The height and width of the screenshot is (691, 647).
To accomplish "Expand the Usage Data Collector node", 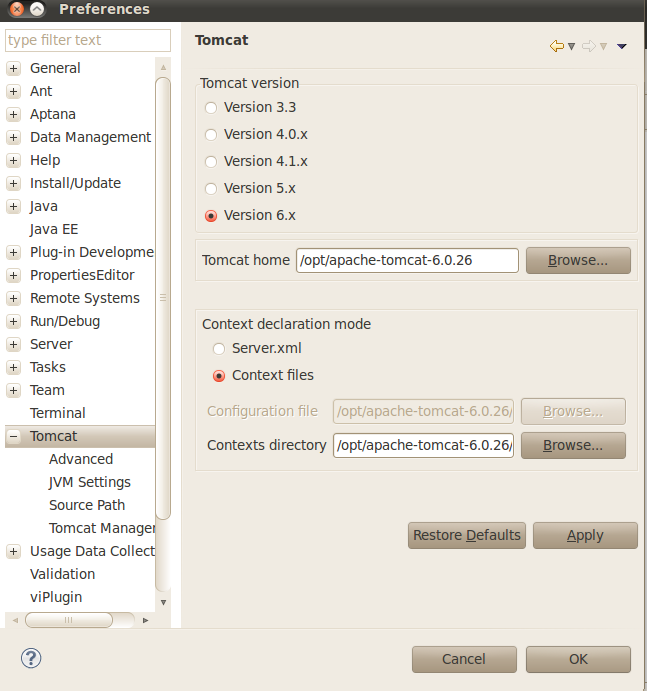I will pos(14,551).
